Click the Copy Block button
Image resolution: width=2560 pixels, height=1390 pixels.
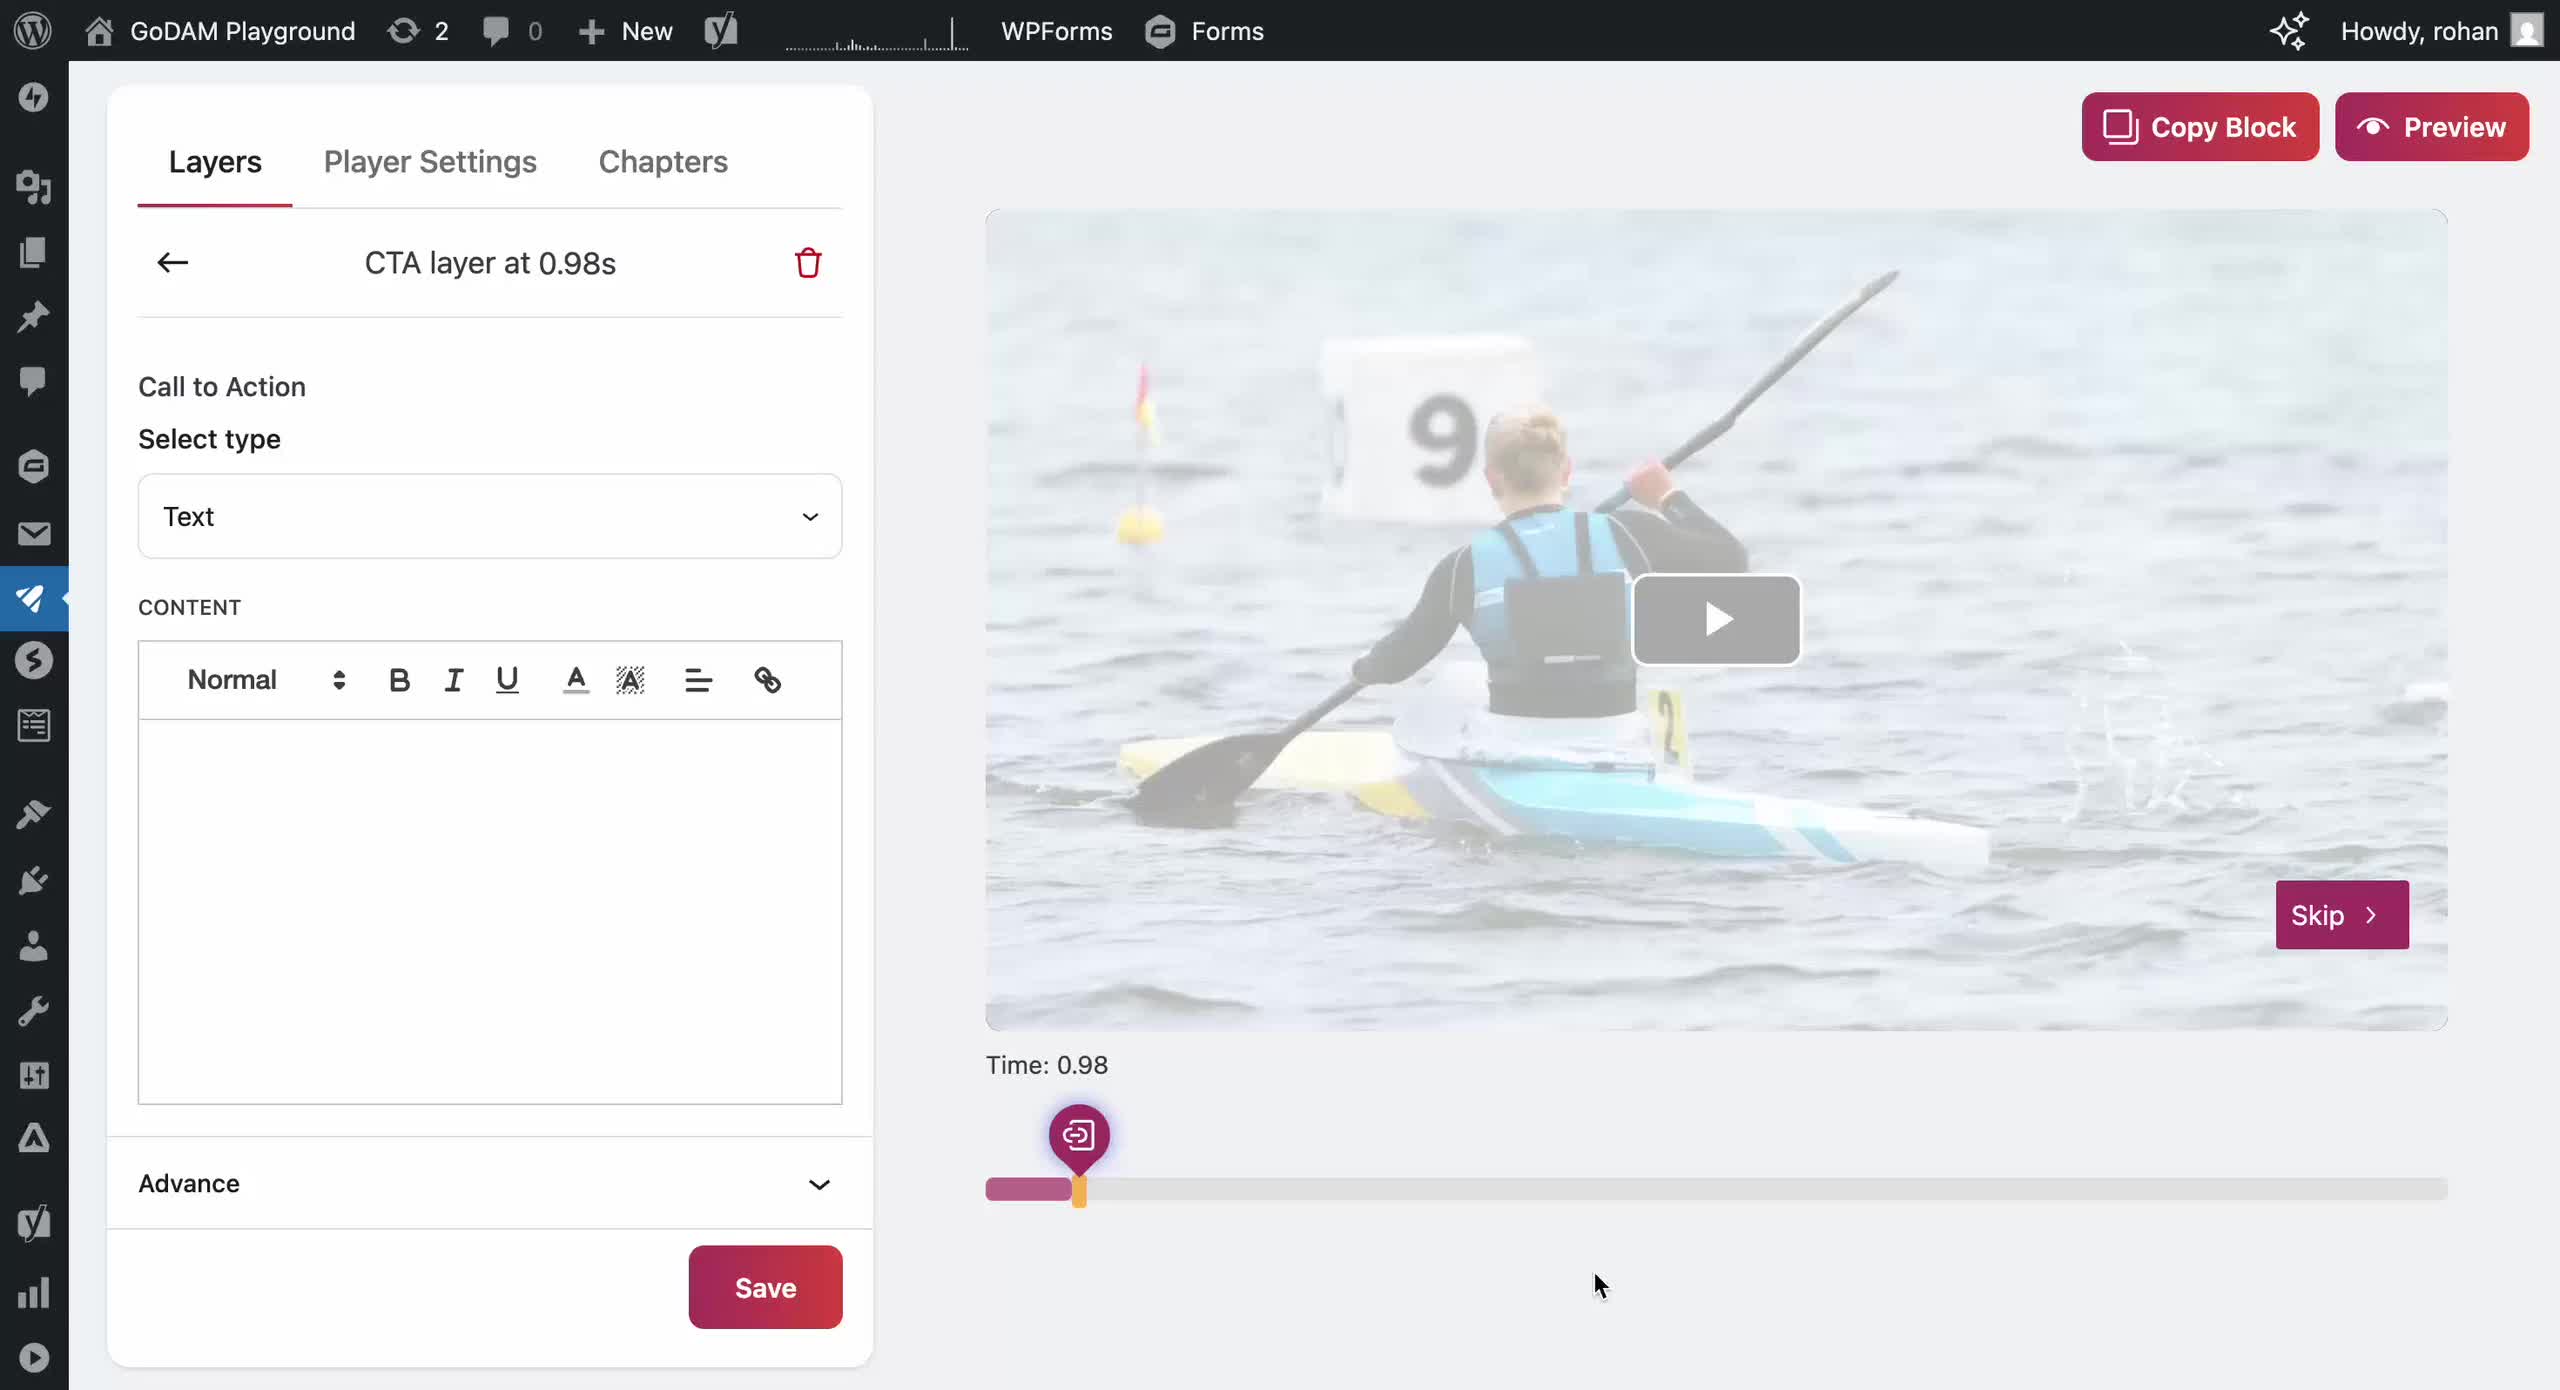coord(2199,127)
